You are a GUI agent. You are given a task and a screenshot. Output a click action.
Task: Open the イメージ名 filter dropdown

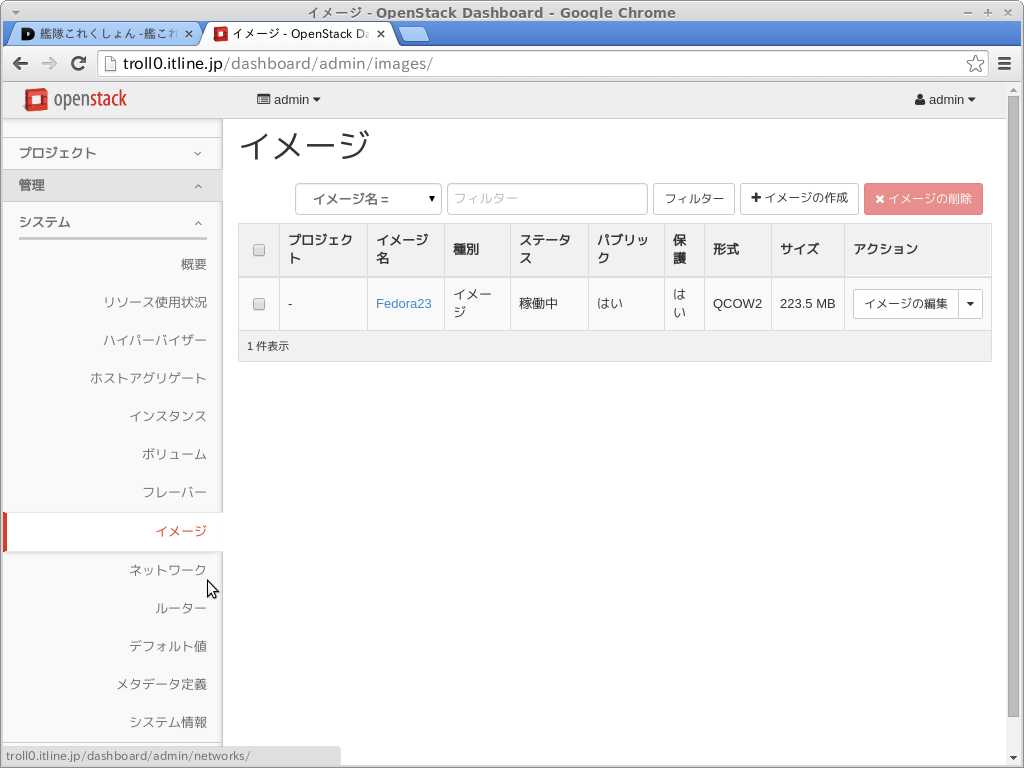click(368, 199)
